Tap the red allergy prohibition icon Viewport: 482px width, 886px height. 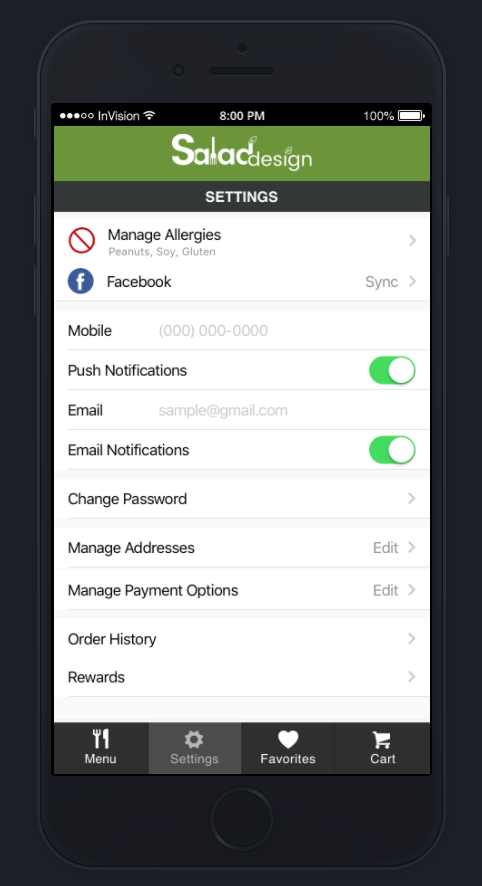click(81, 240)
